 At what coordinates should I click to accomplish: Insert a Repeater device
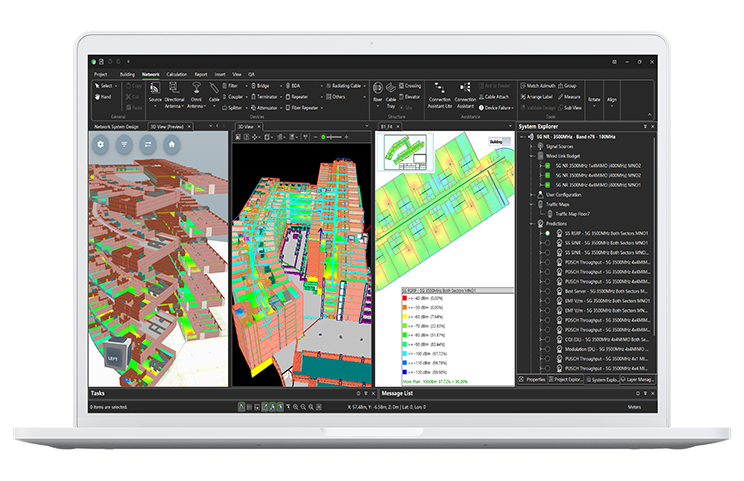click(x=299, y=97)
